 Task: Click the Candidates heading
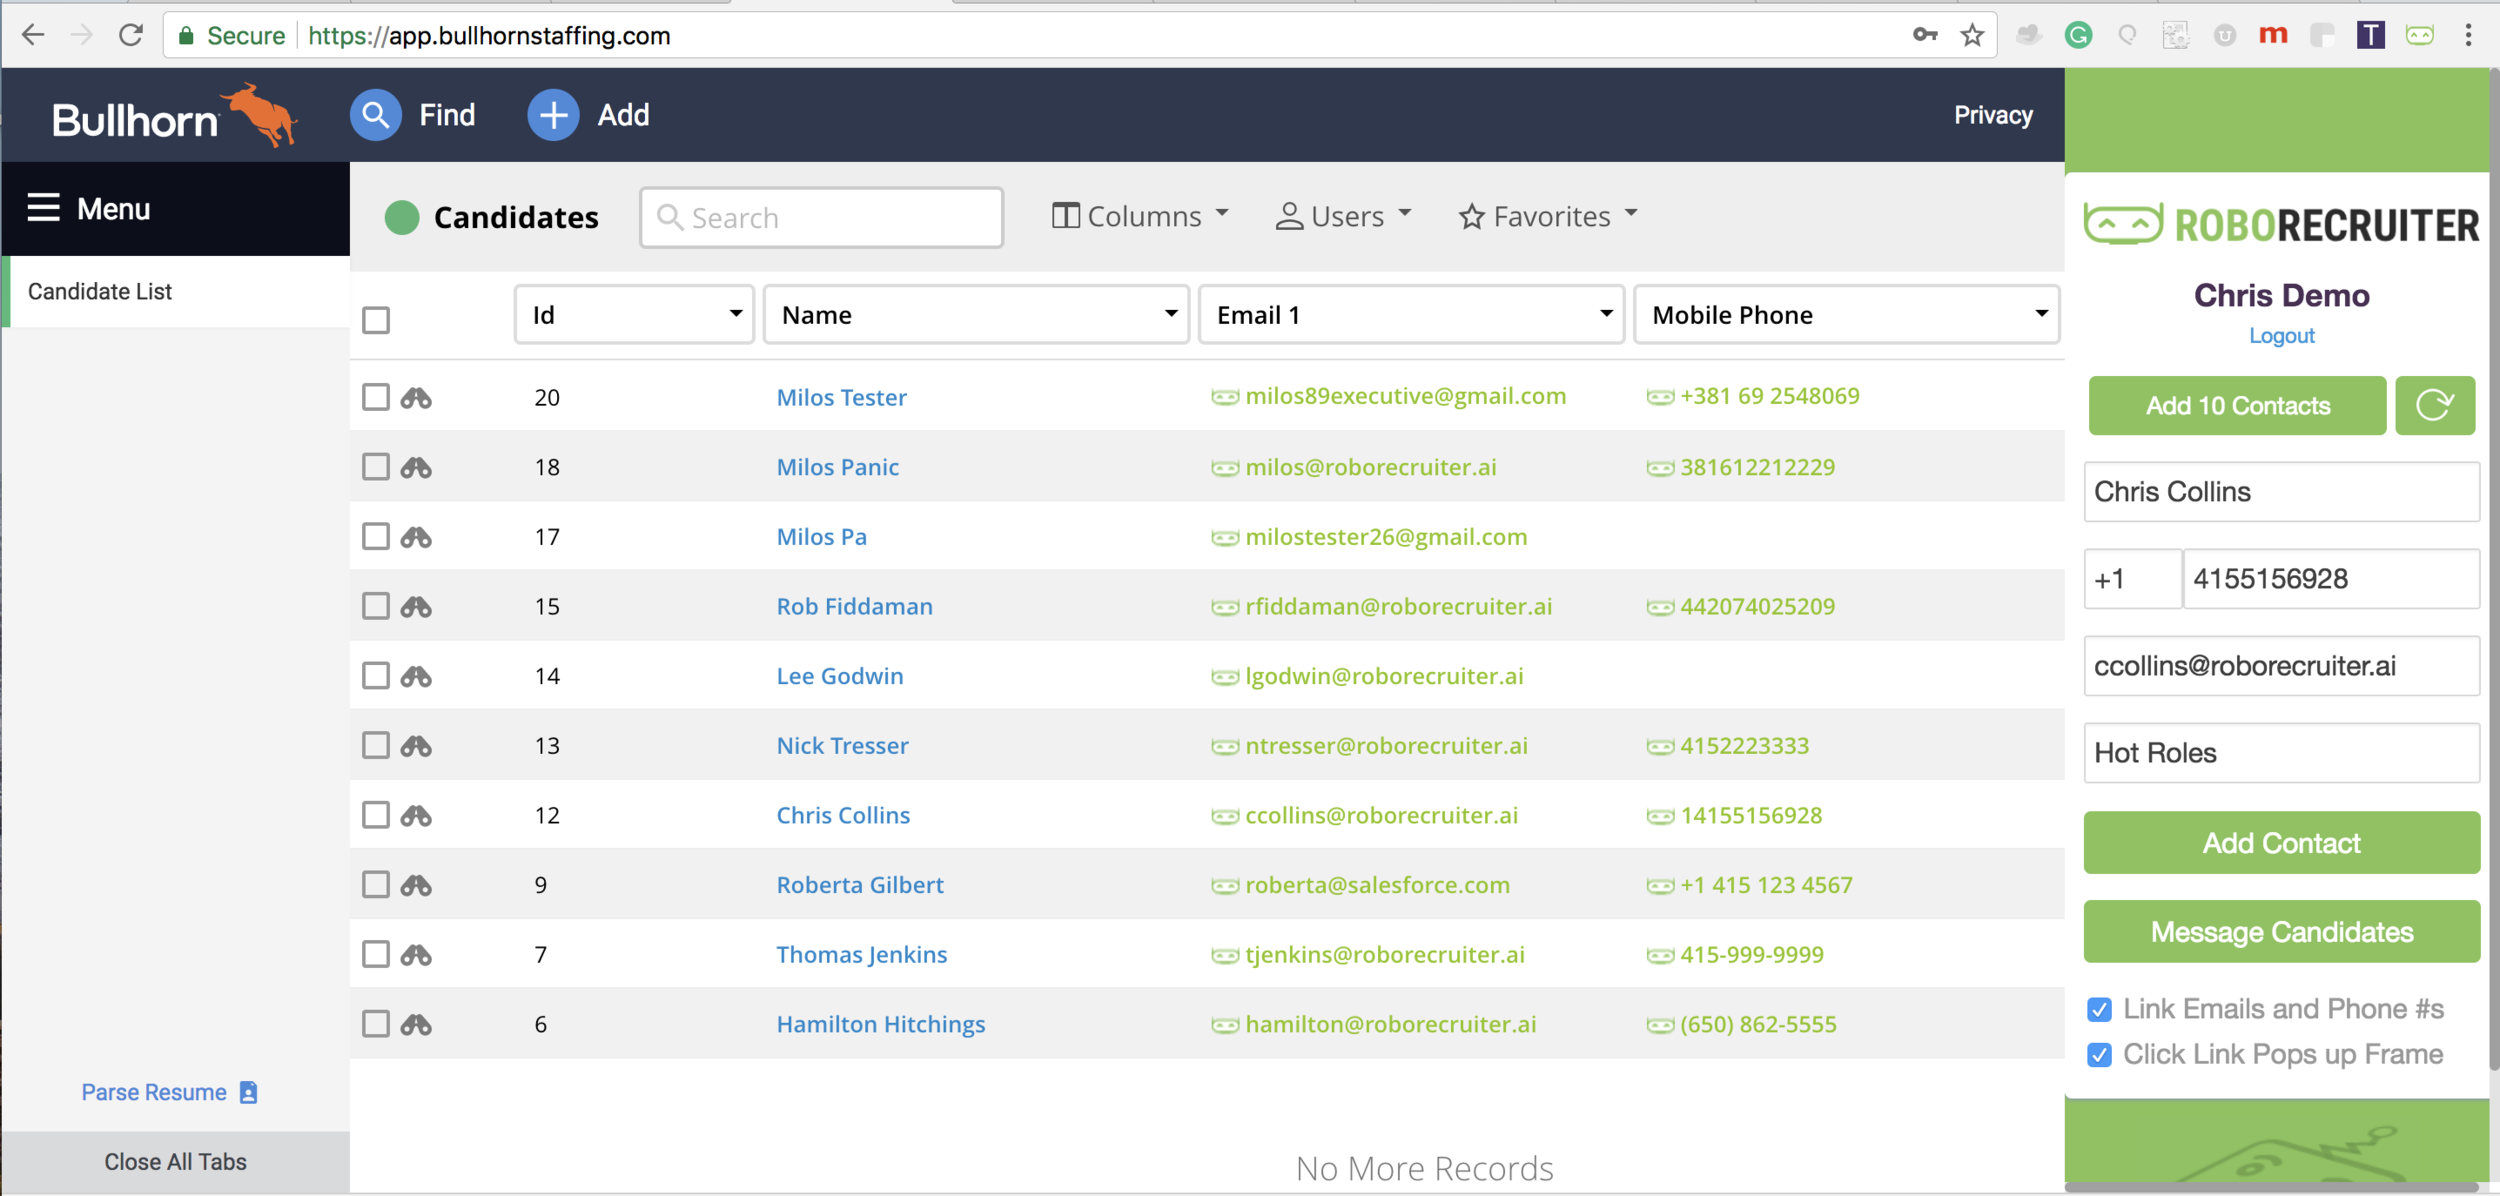tap(516, 217)
